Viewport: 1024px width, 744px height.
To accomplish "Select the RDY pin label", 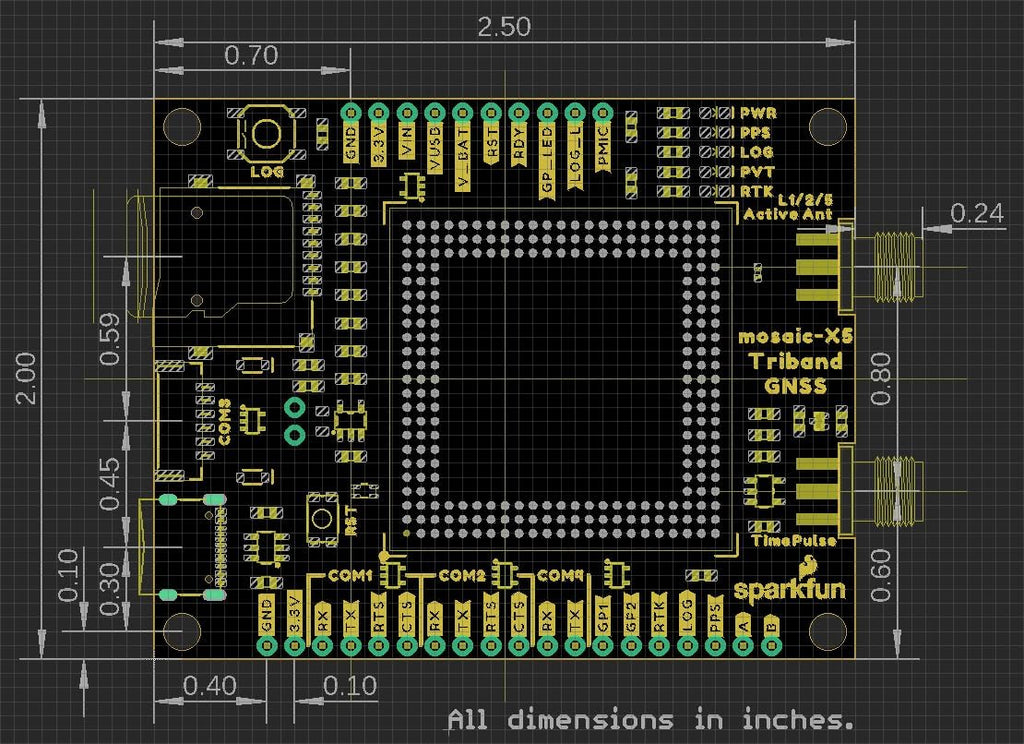I will (519, 143).
